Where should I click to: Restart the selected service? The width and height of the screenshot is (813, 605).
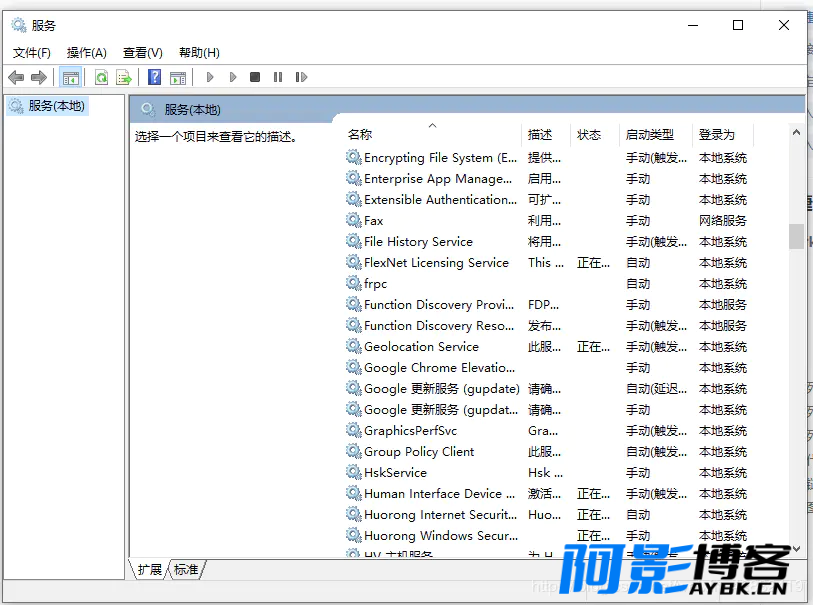tap(301, 77)
